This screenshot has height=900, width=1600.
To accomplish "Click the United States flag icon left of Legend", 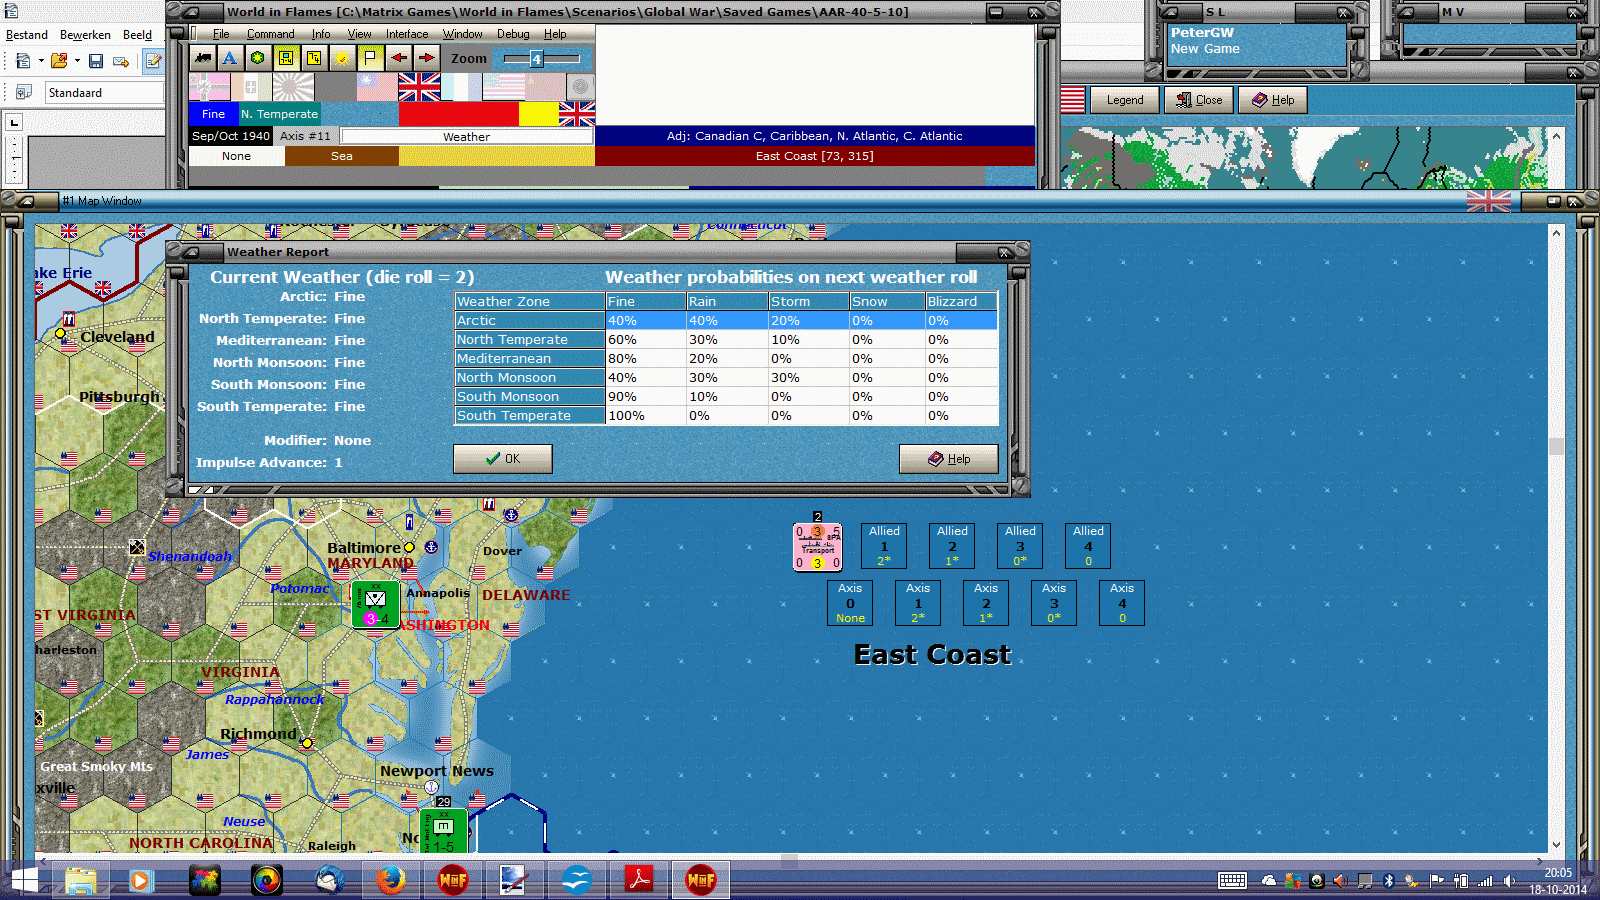I will [1073, 100].
